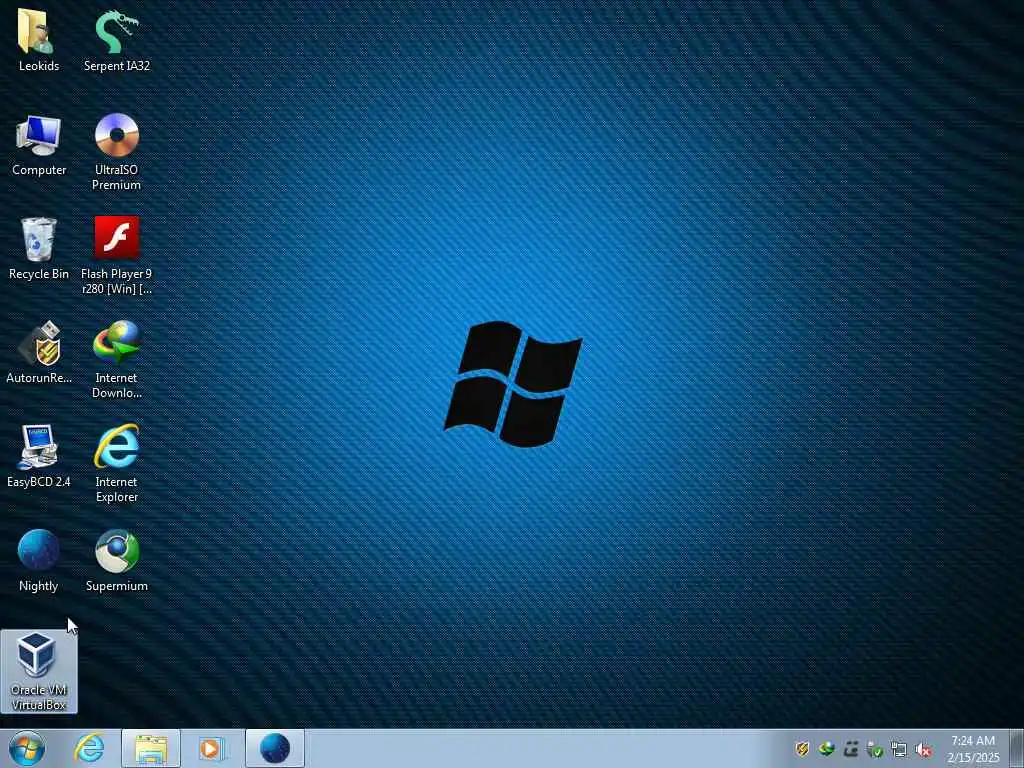Open Windows Media Player taskbar button
Image resolution: width=1024 pixels, height=768 pixels.
211,748
